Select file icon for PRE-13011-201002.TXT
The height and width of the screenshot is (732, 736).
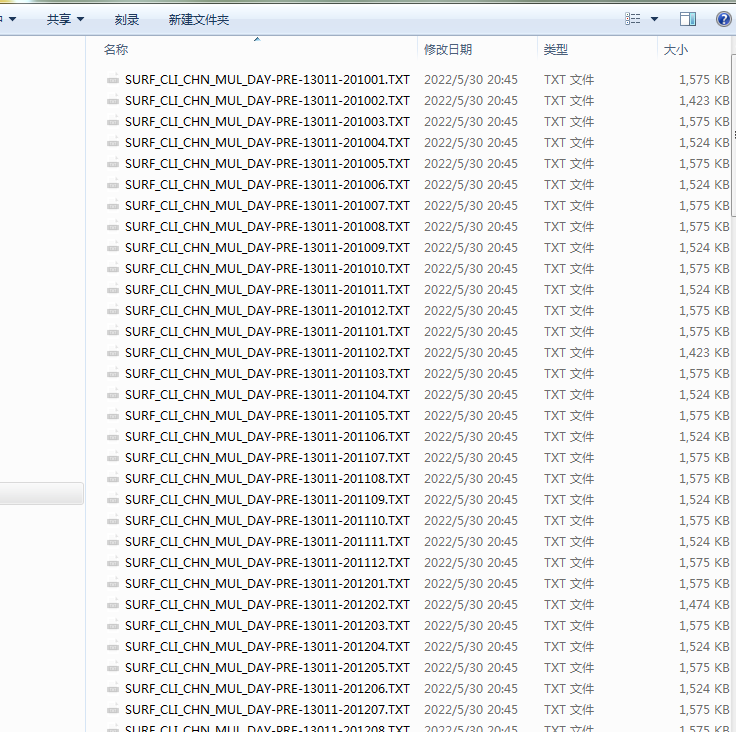113,100
